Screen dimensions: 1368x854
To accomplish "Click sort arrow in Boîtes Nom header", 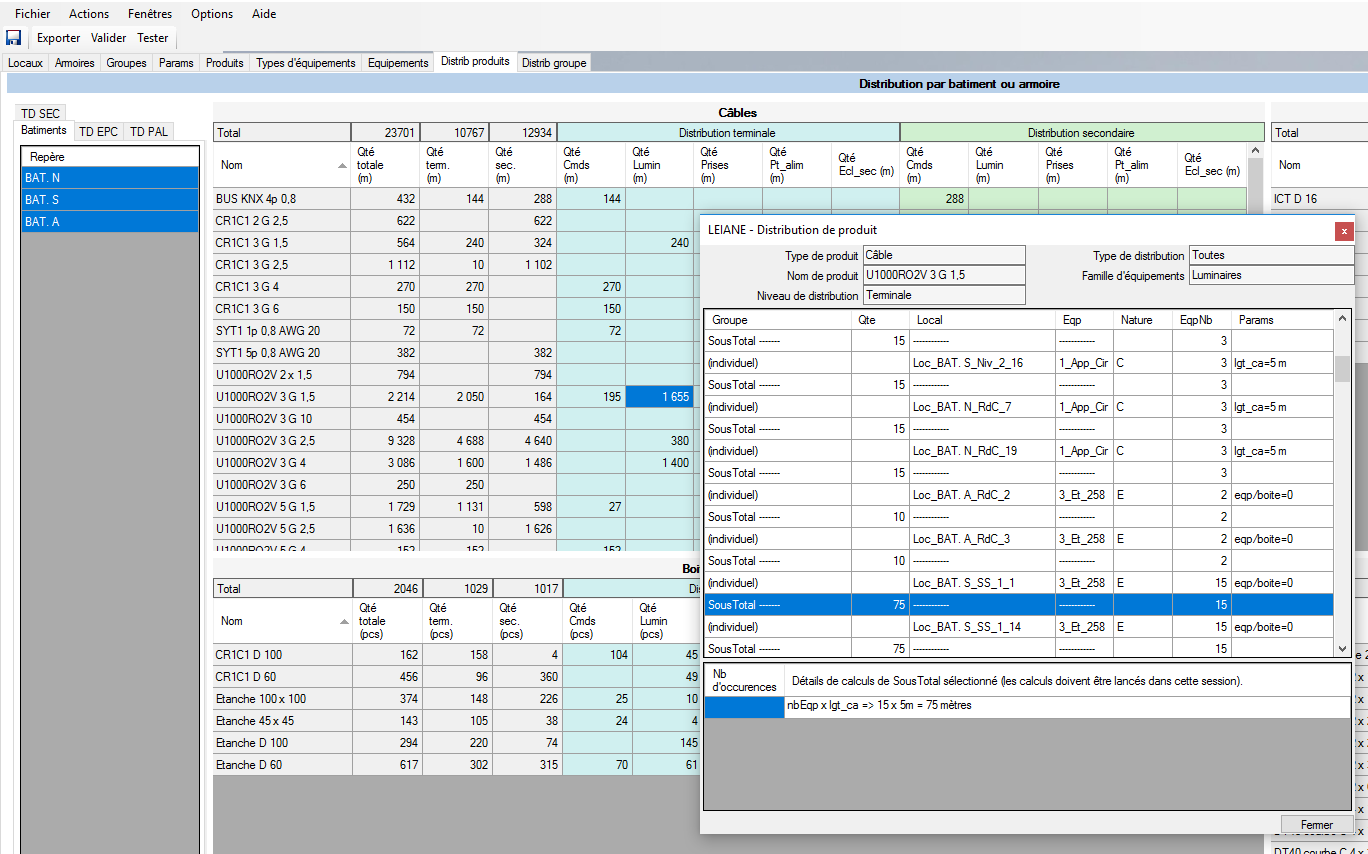I will [343, 621].
